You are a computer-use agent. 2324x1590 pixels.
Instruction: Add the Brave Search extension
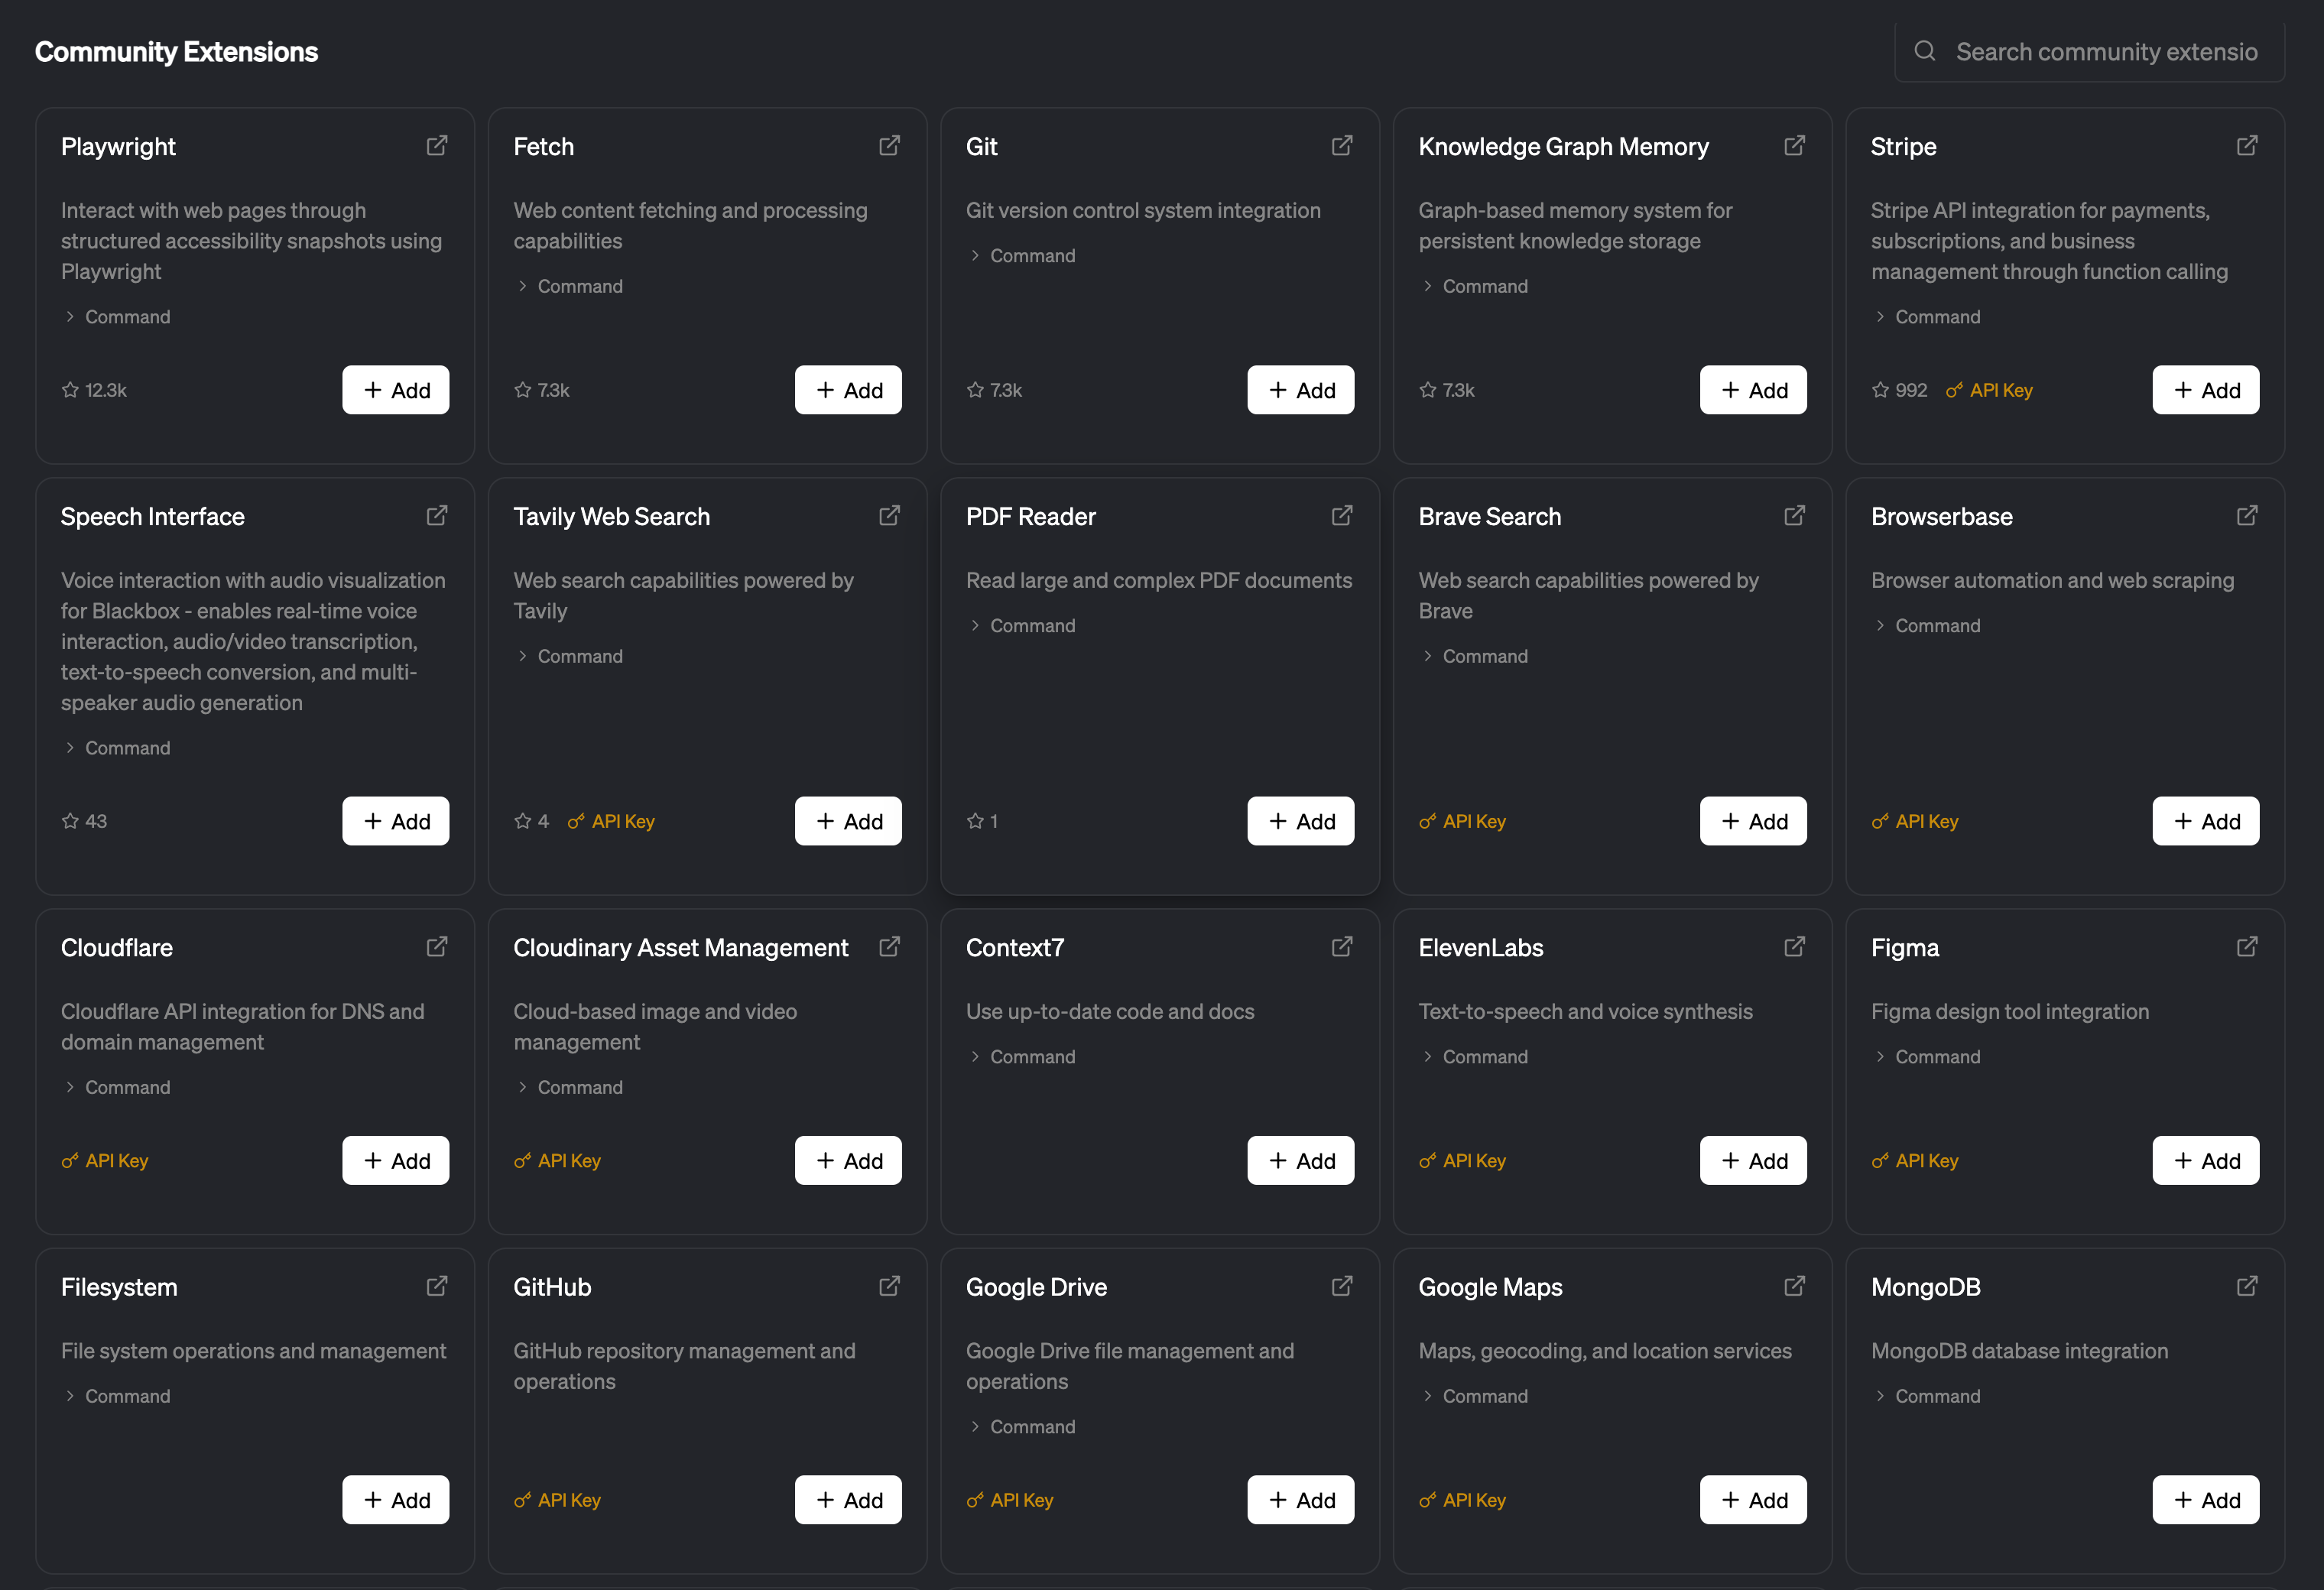pyautogui.click(x=1753, y=821)
